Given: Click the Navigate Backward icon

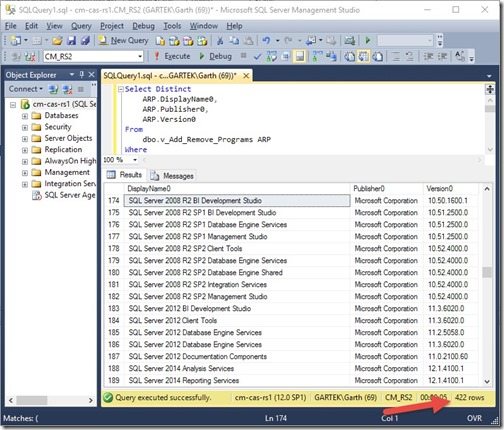Looking at the screenshot, I should [311, 41].
